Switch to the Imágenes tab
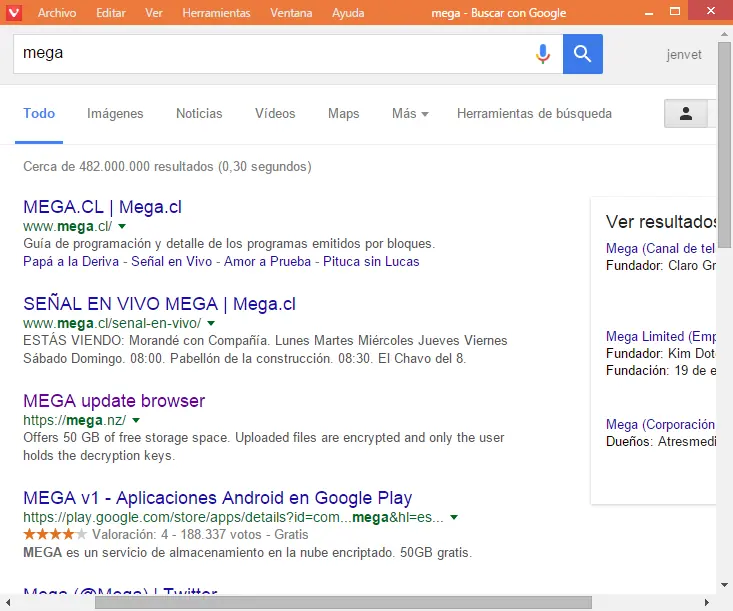Image resolution: width=733 pixels, height=611 pixels. coord(115,114)
